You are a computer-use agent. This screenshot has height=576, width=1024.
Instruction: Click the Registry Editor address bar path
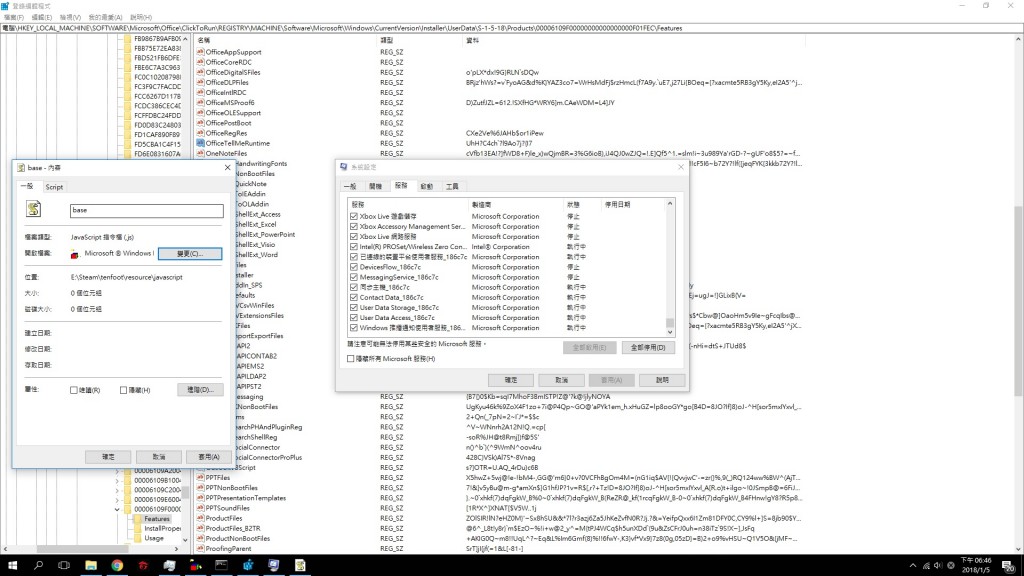pos(343,28)
